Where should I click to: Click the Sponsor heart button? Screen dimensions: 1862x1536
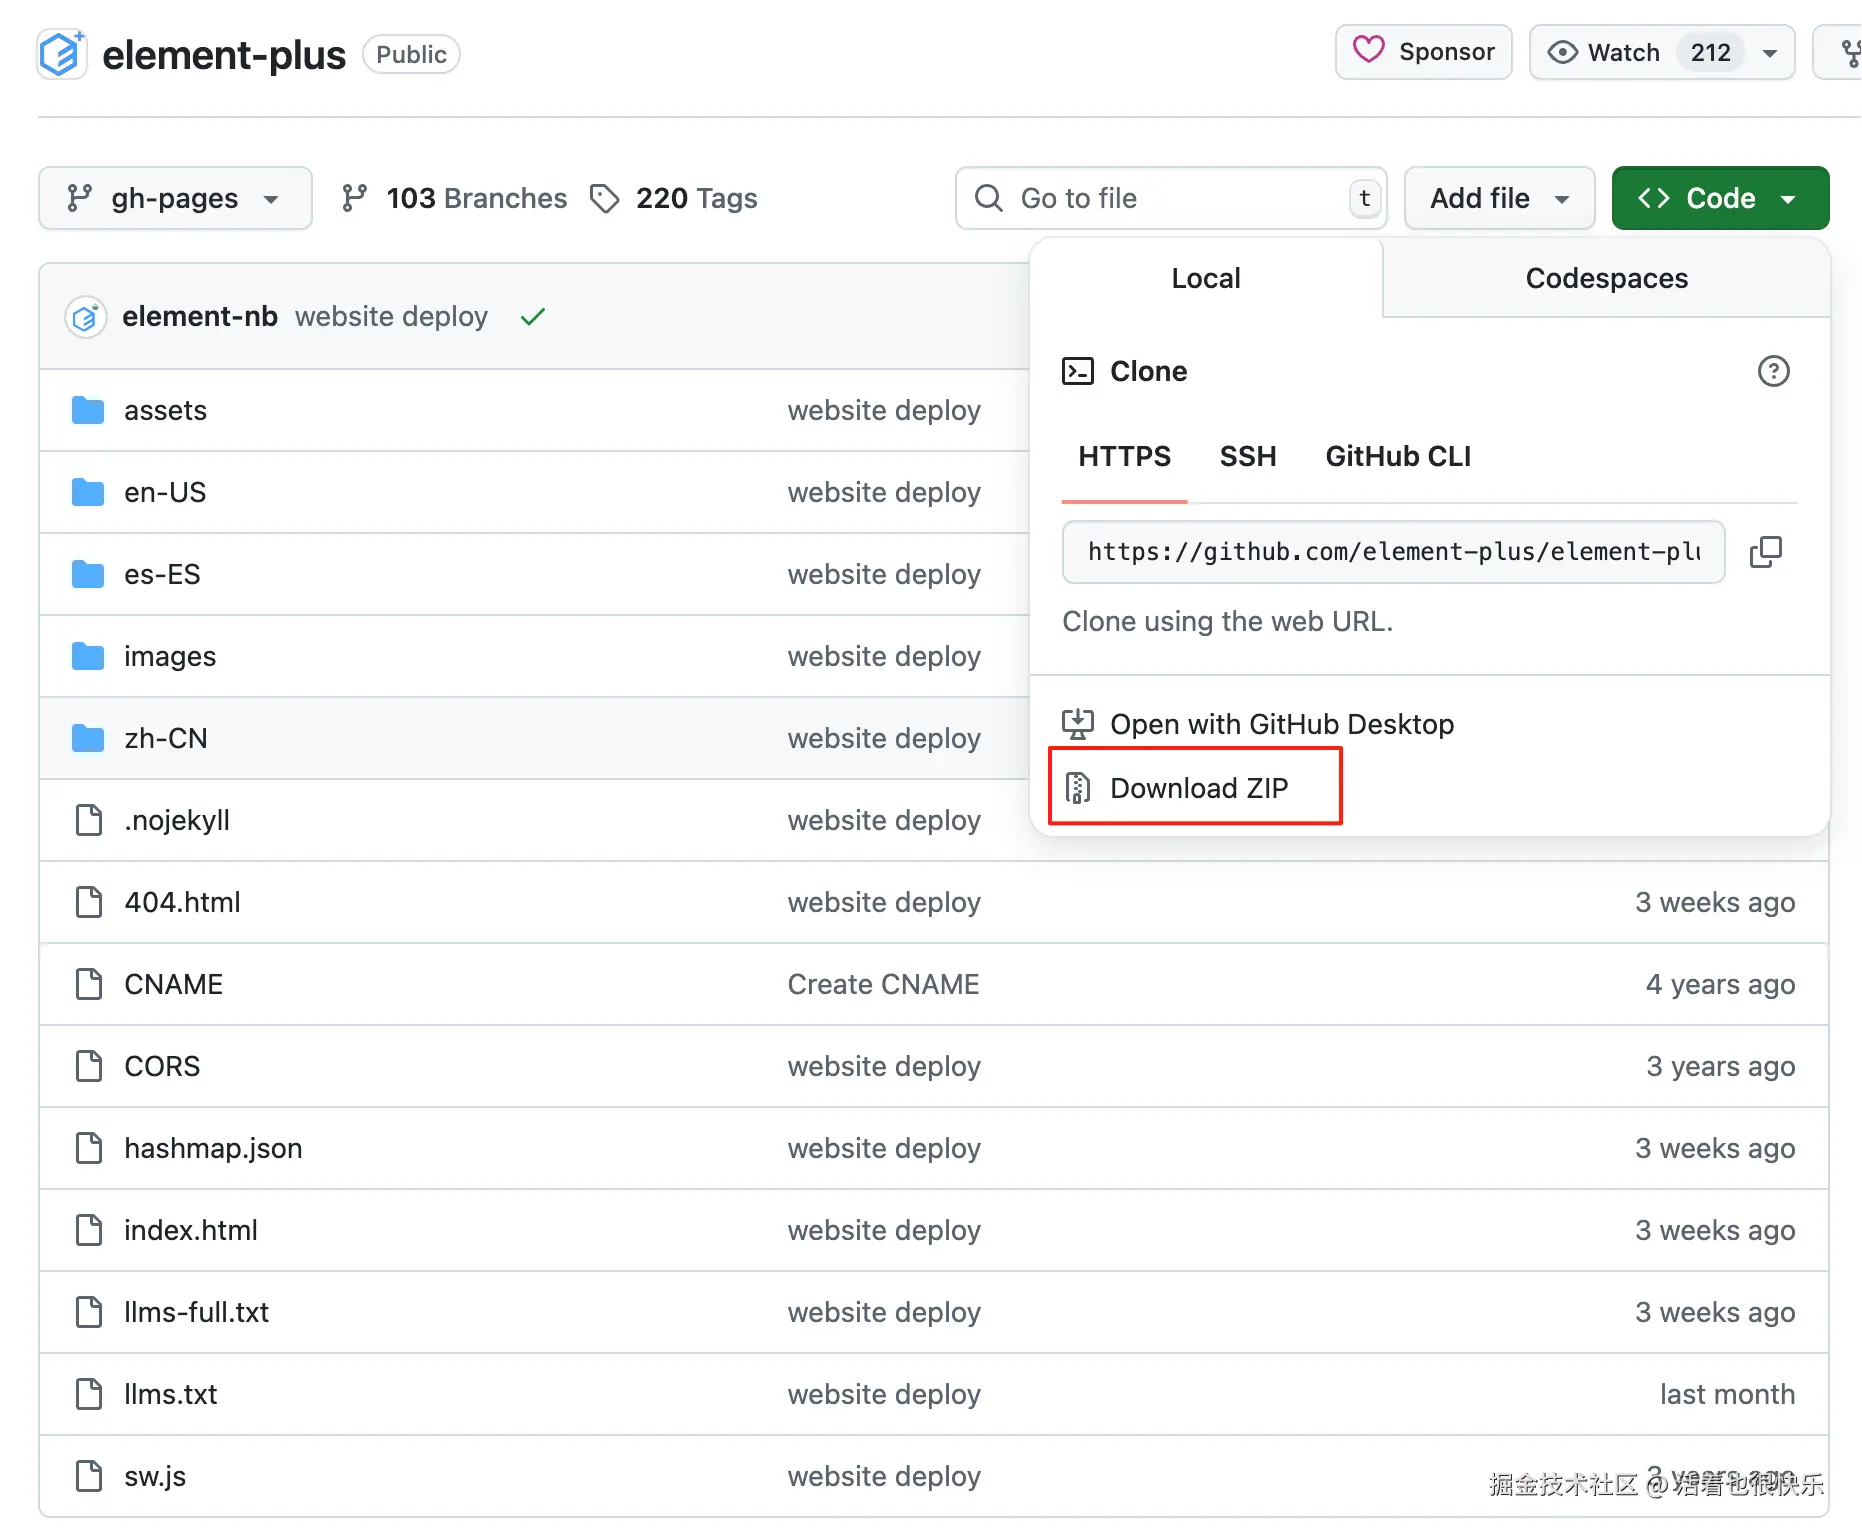[x=1423, y=52]
